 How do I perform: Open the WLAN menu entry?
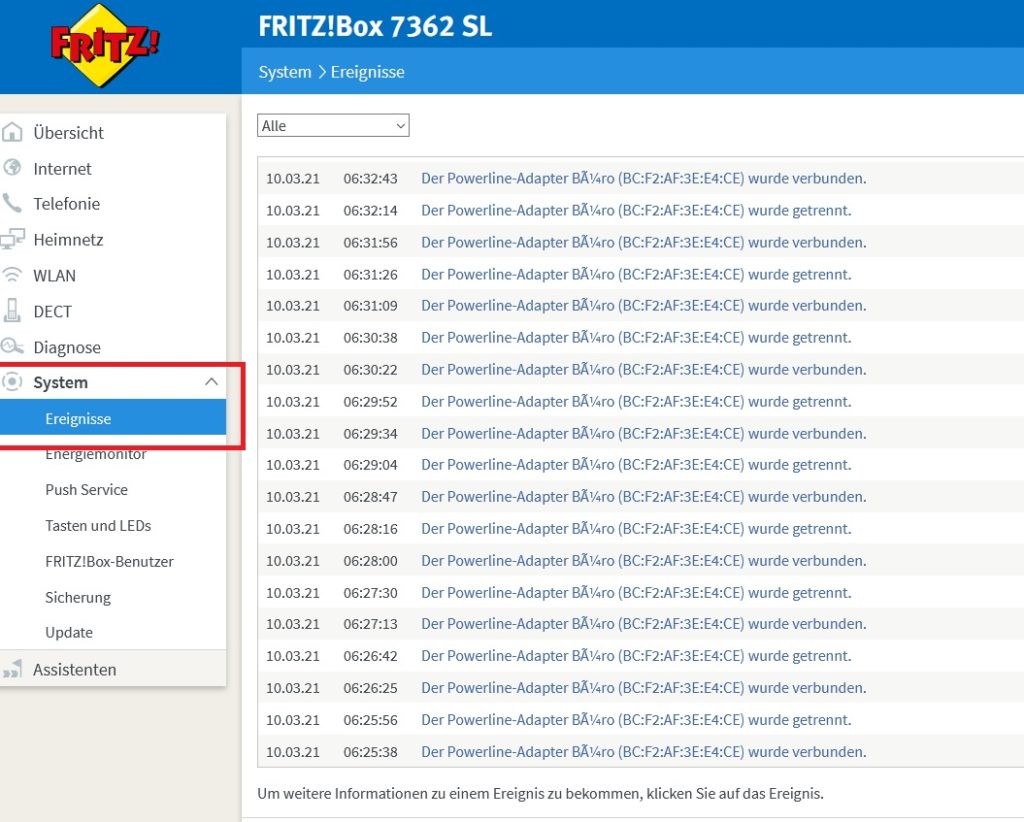click(x=54, y=276)
